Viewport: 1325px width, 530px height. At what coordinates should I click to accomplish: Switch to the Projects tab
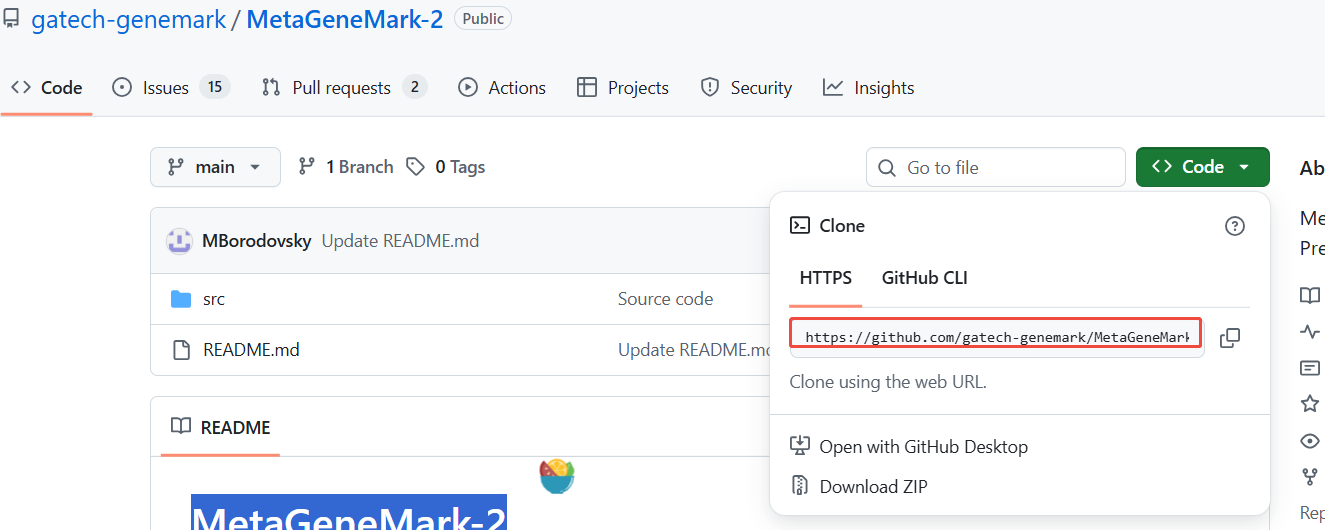623,88
